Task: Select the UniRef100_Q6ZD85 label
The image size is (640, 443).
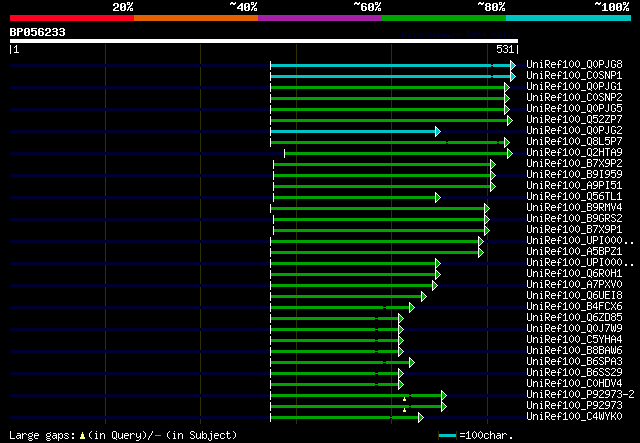Action: (x=574, y=318)
